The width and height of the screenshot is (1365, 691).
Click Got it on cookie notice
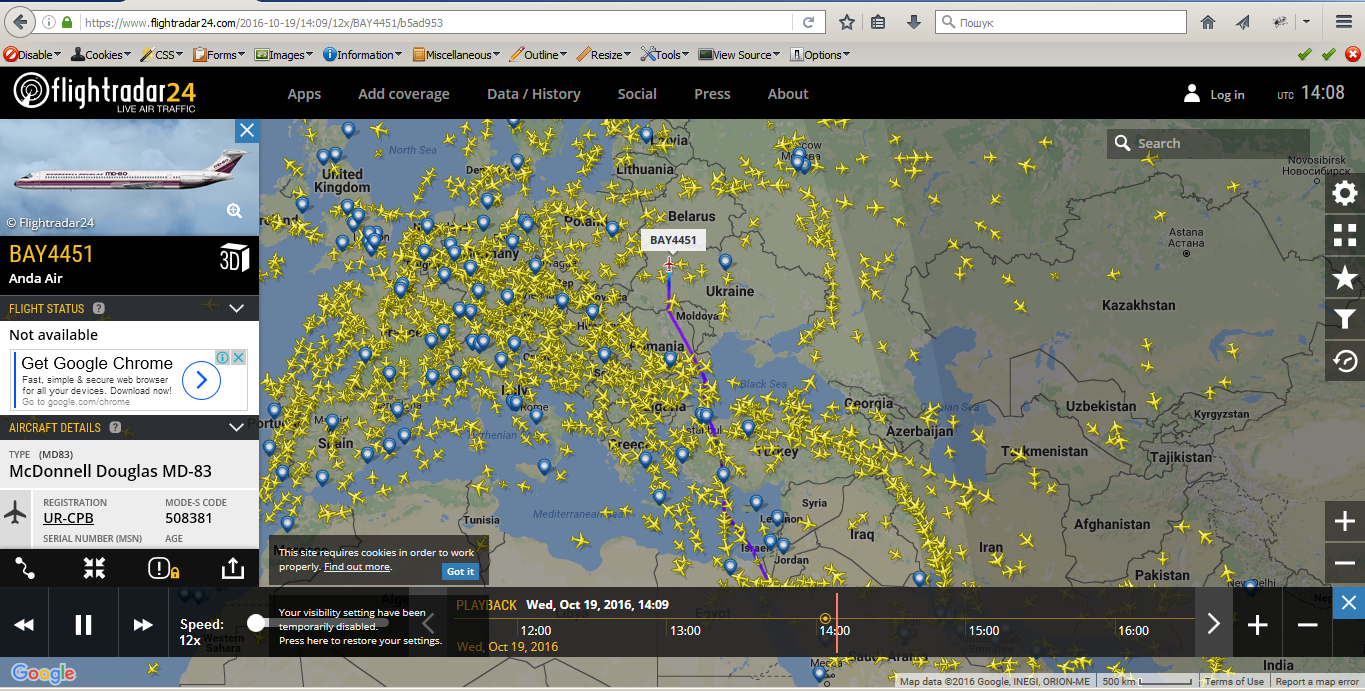(460, 571)
